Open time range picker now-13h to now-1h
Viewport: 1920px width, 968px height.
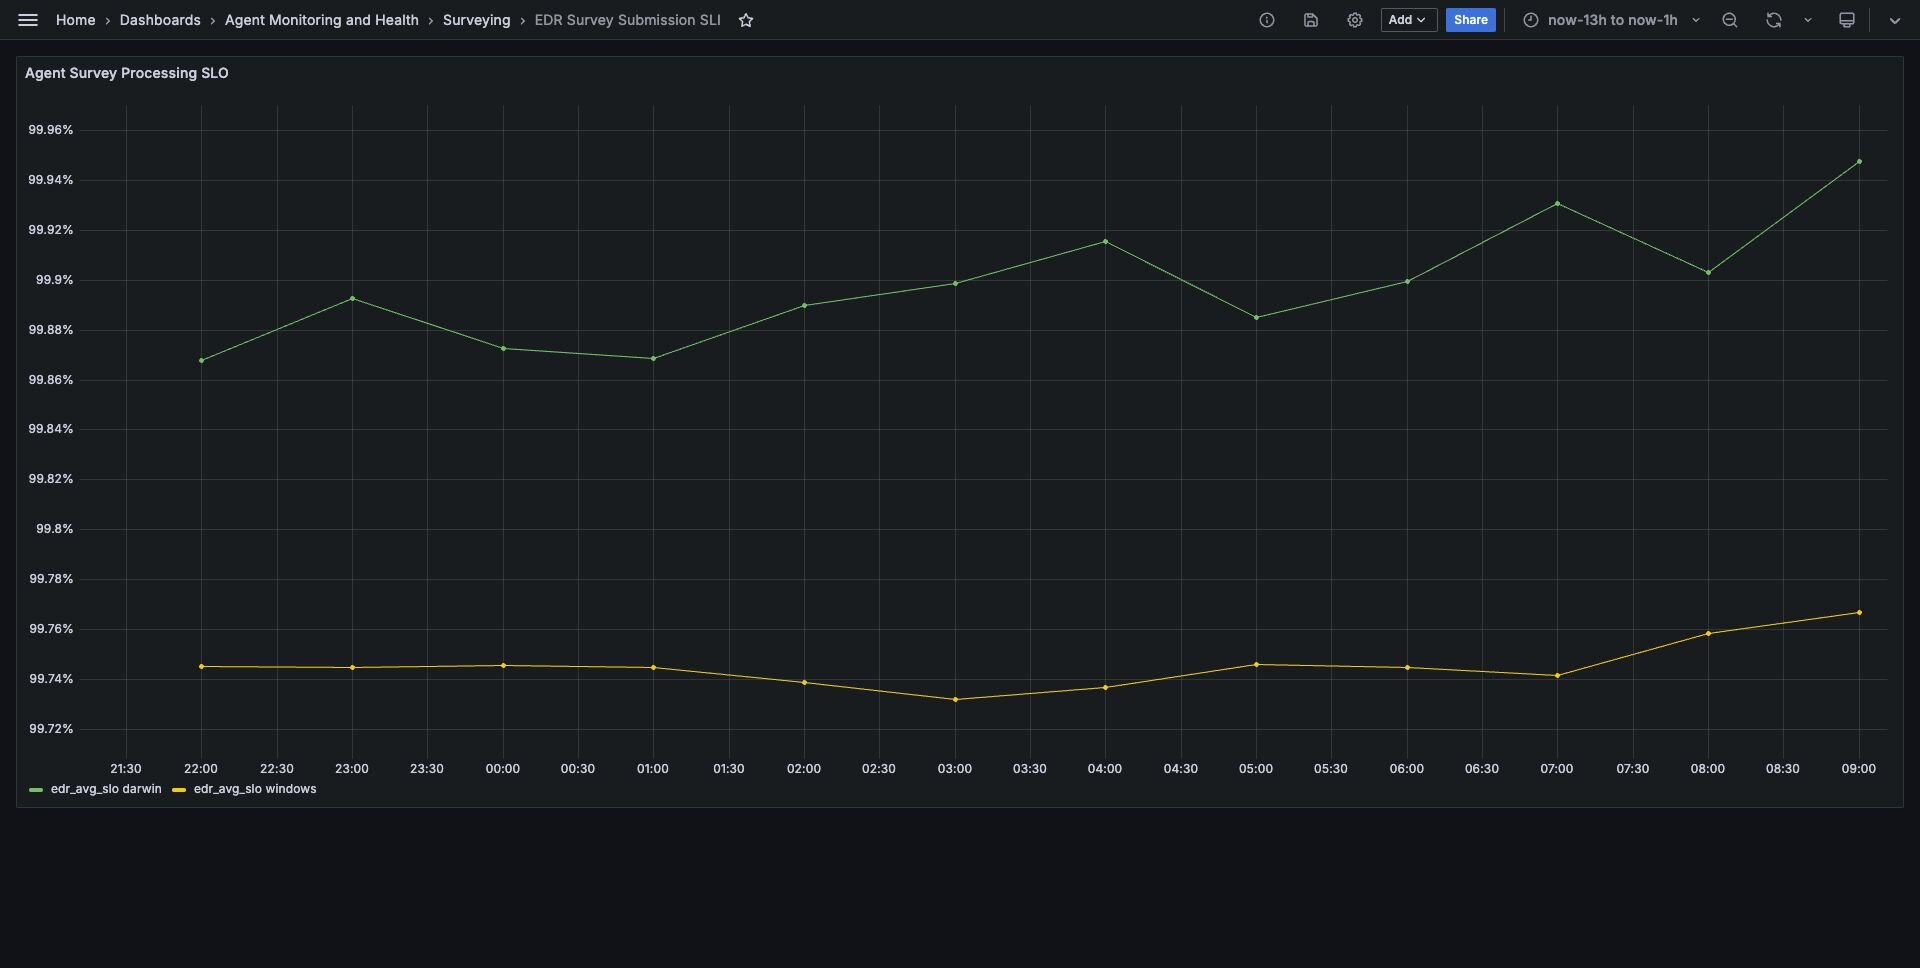click(x=1611, y=20)
